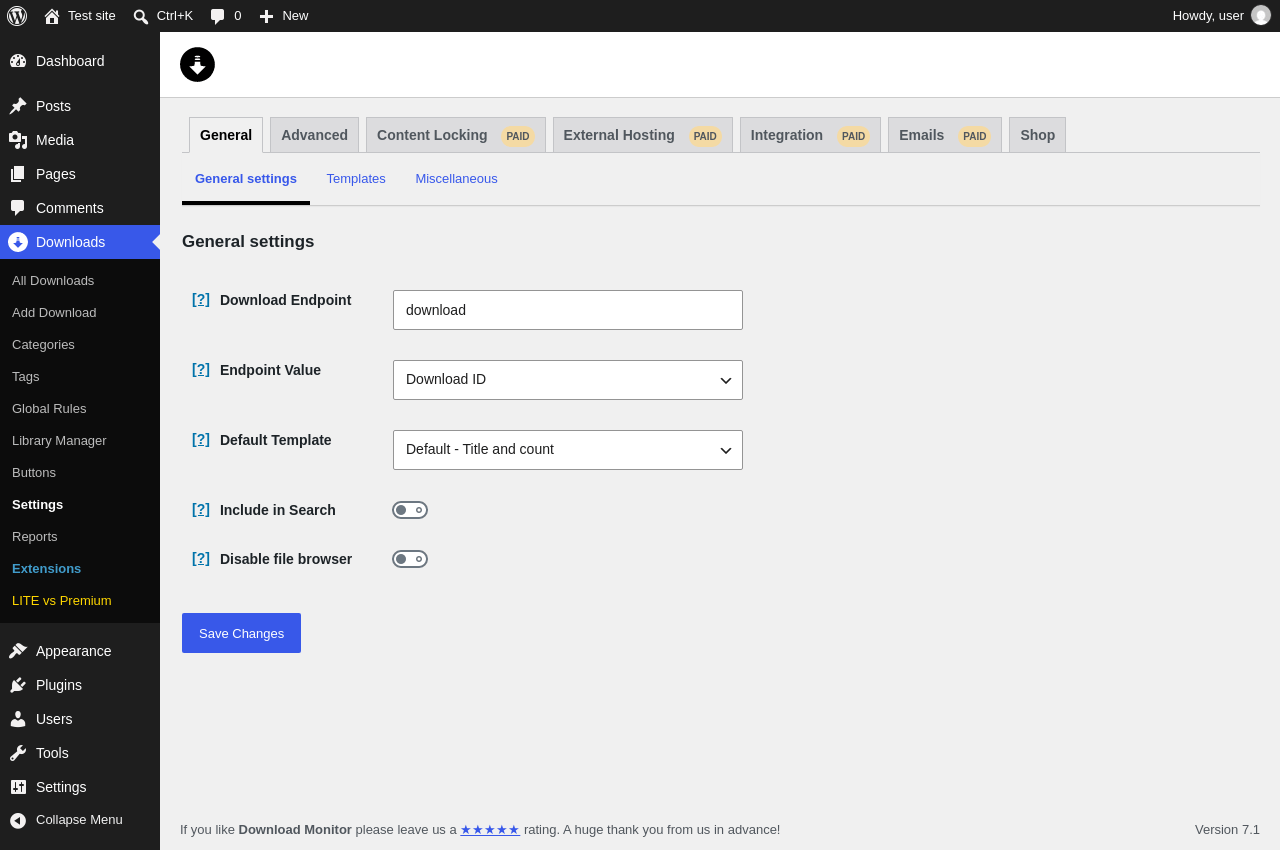
Task: Click the Plugins plug icon
Action: (x=18, y=685)
